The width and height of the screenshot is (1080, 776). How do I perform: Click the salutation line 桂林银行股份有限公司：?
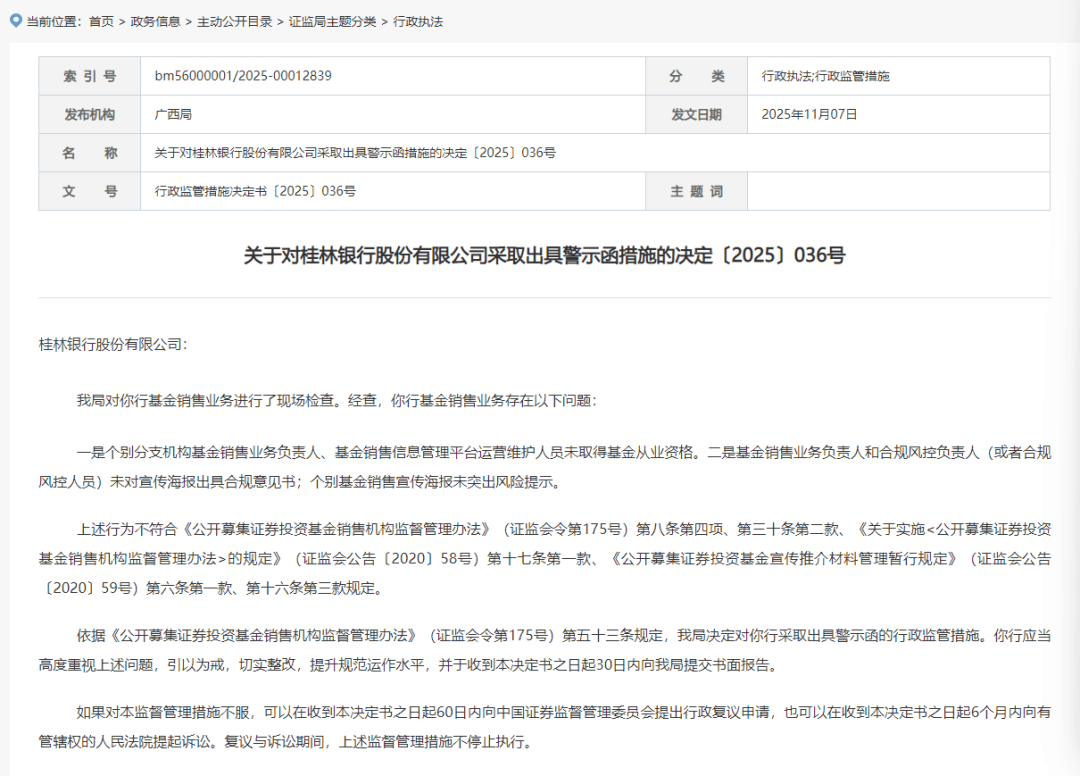pyautogui.click(x=113, y=344)
